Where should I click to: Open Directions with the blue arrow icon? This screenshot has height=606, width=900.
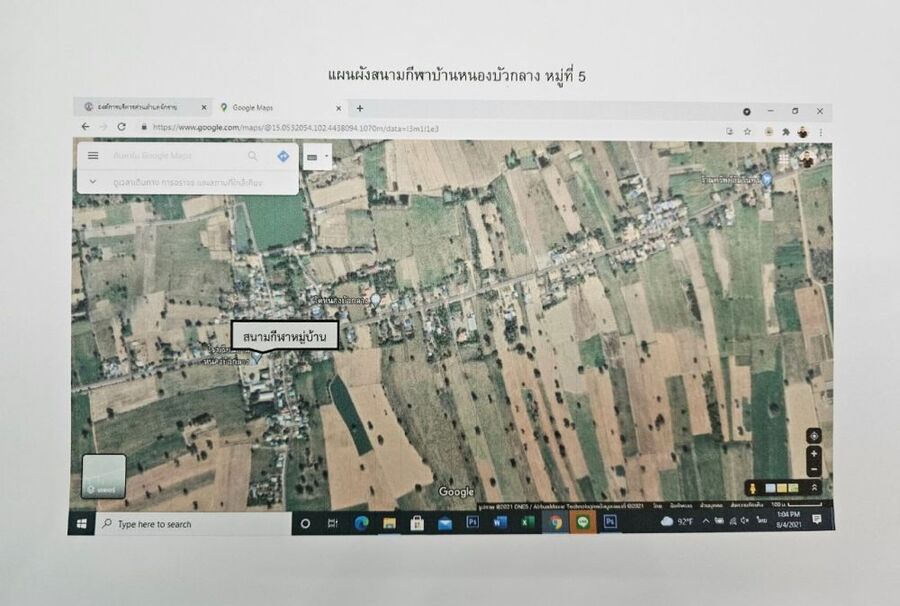tap(283, 156)
